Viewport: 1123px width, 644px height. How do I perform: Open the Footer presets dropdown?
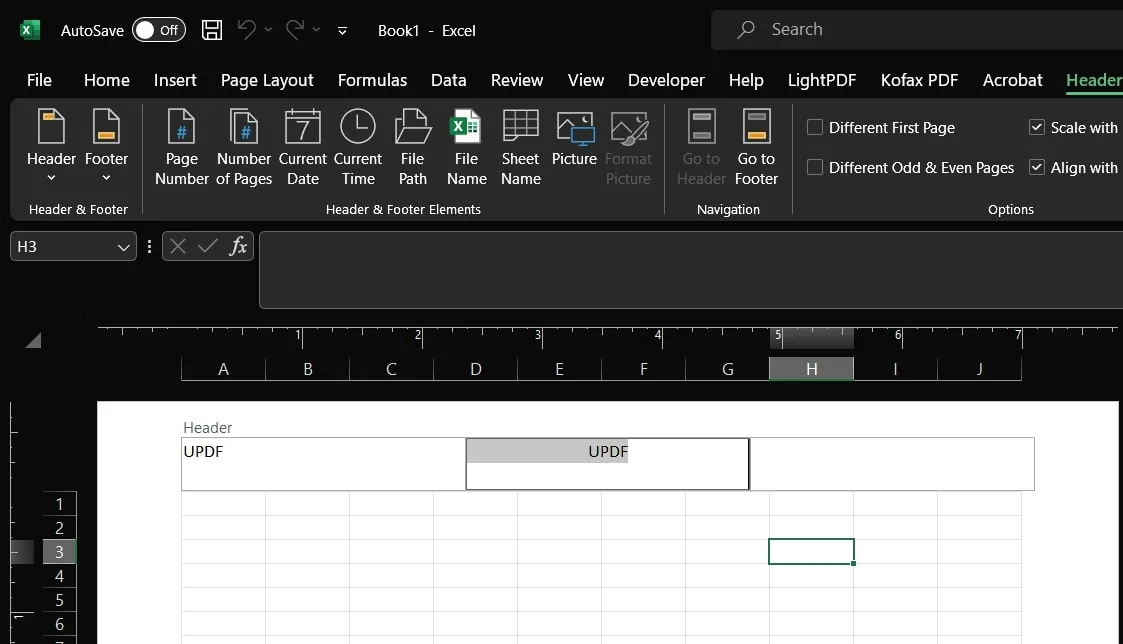point(106,148)
